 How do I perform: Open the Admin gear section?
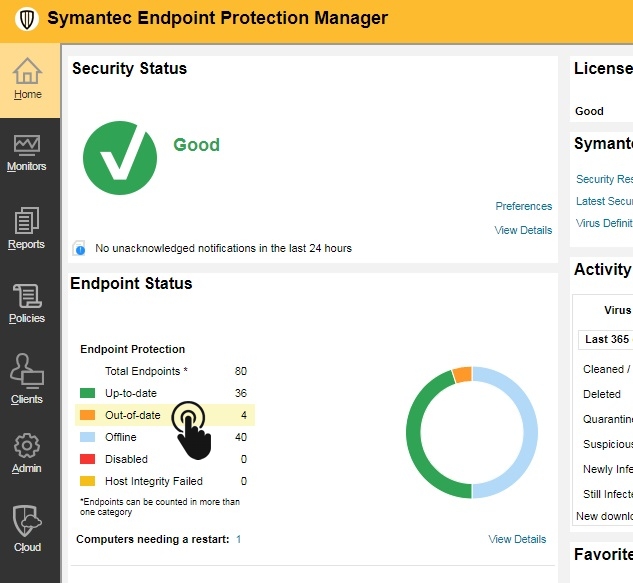pos(27,453)
